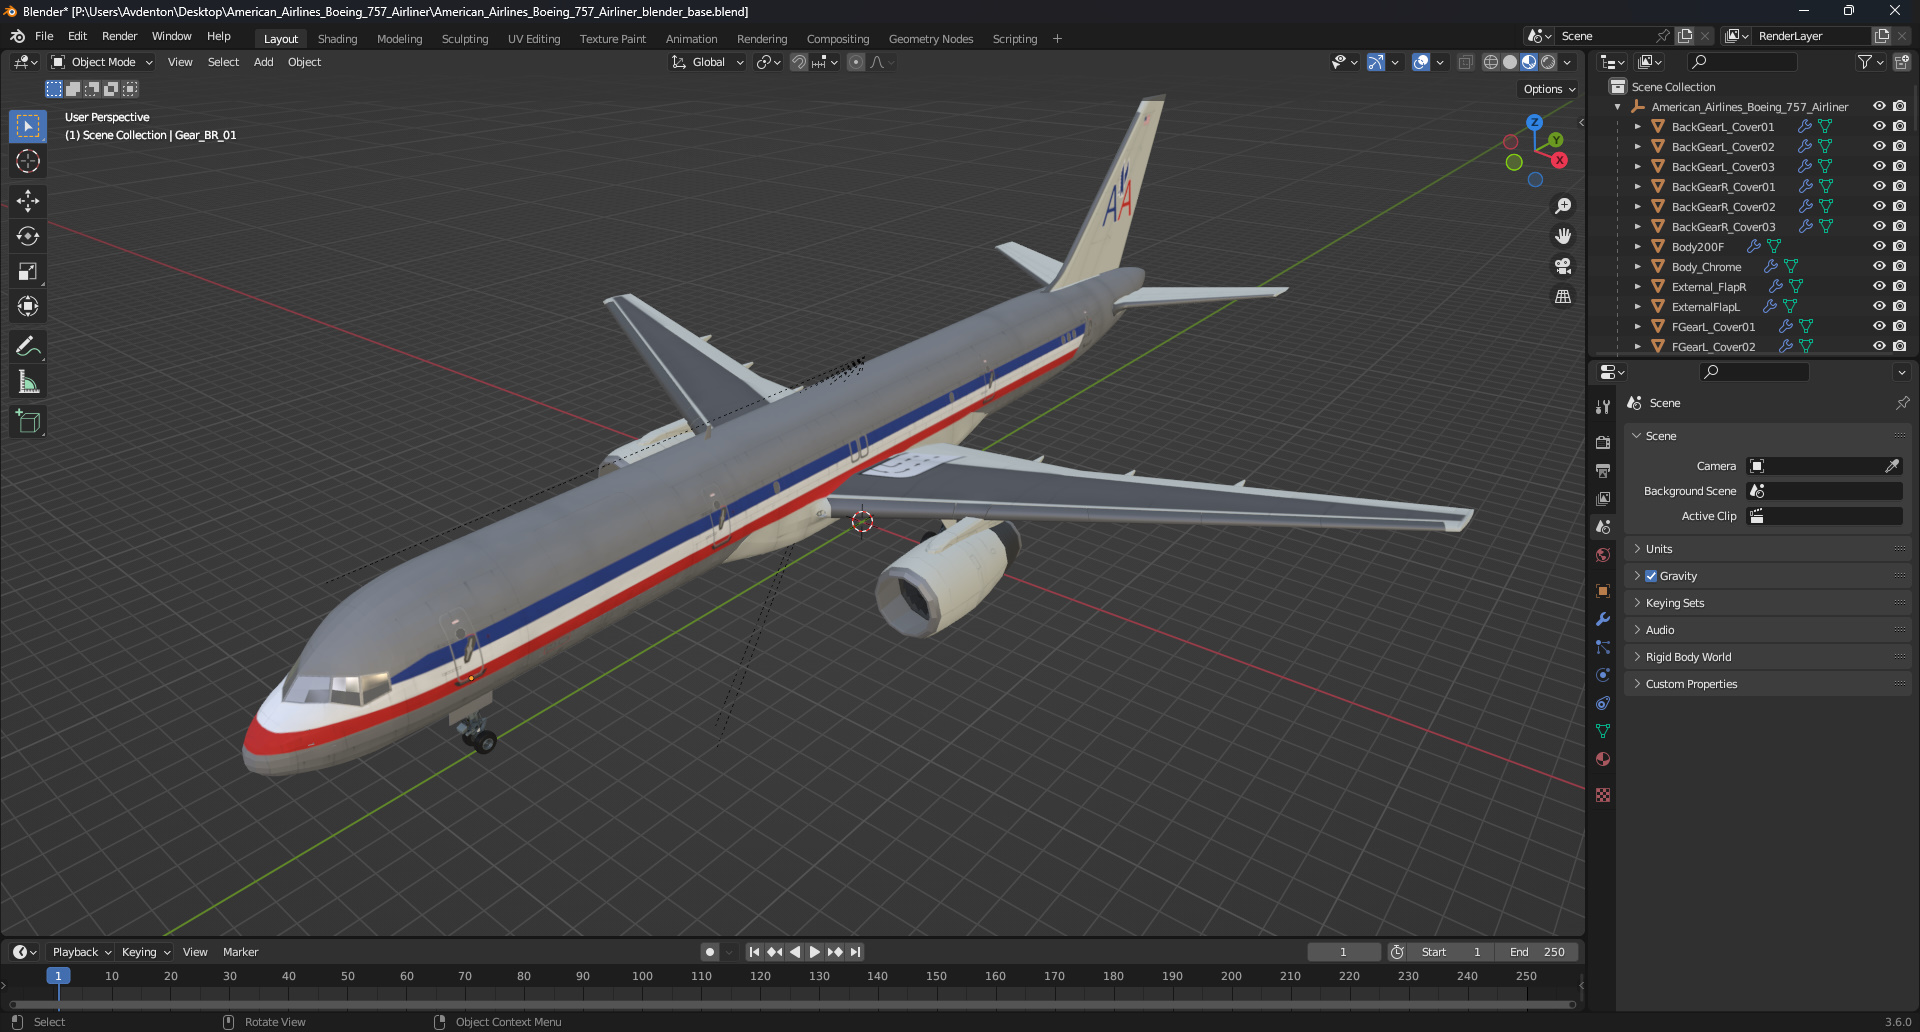
Task: Open the Texture properties tab
Action: (1603, 795)
